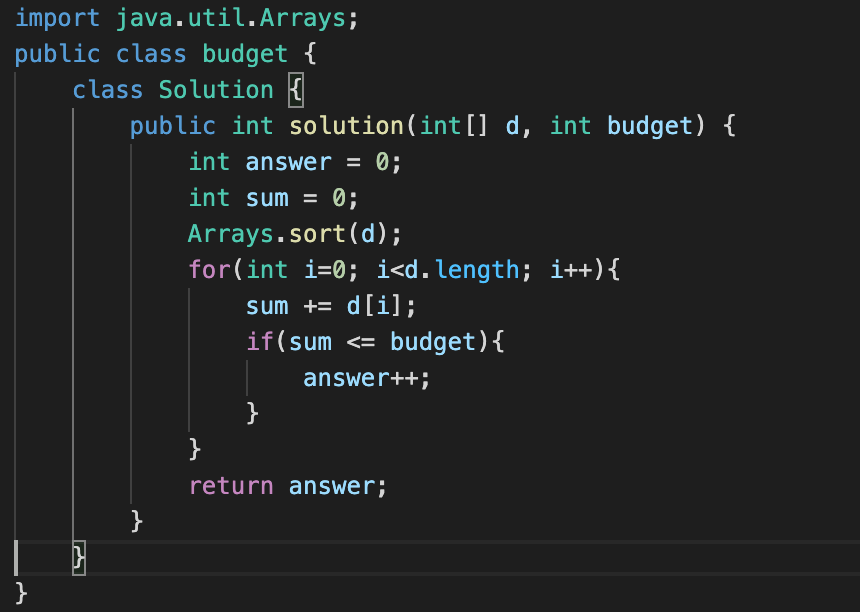Click the closing brace of the if block

click(252, 414)
